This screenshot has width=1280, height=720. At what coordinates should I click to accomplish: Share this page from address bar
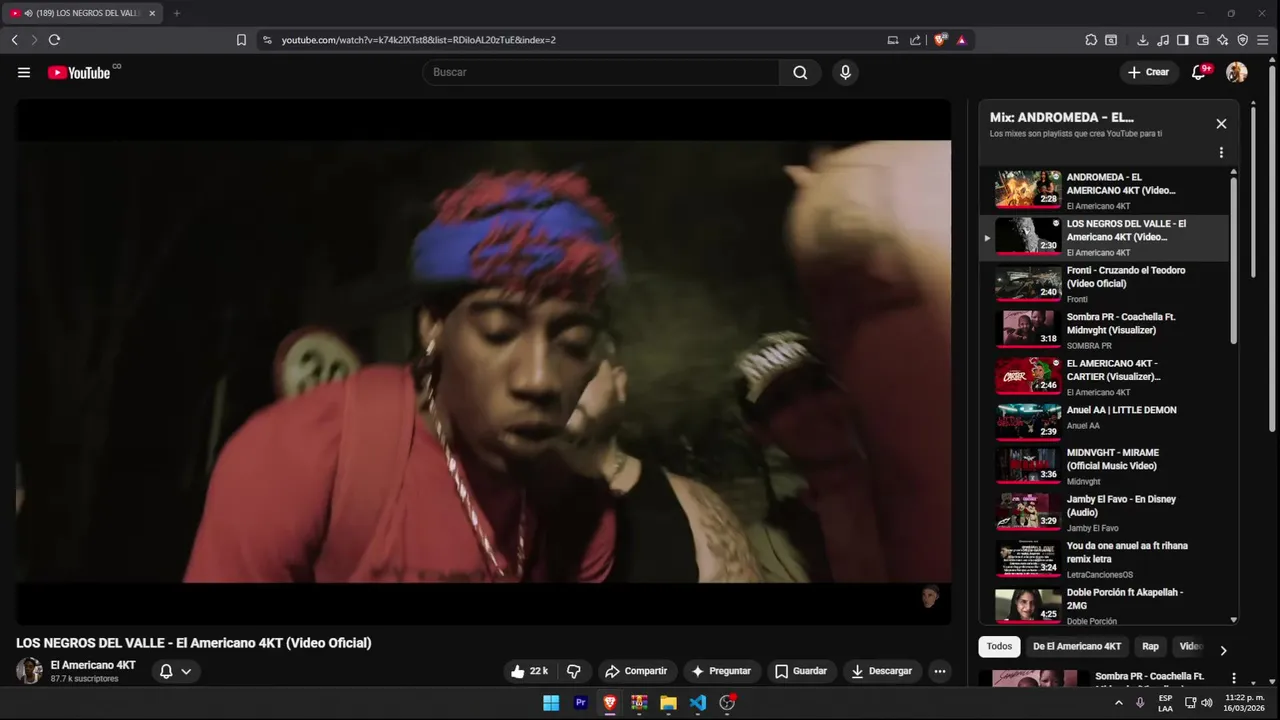click(x=915, y=40)
